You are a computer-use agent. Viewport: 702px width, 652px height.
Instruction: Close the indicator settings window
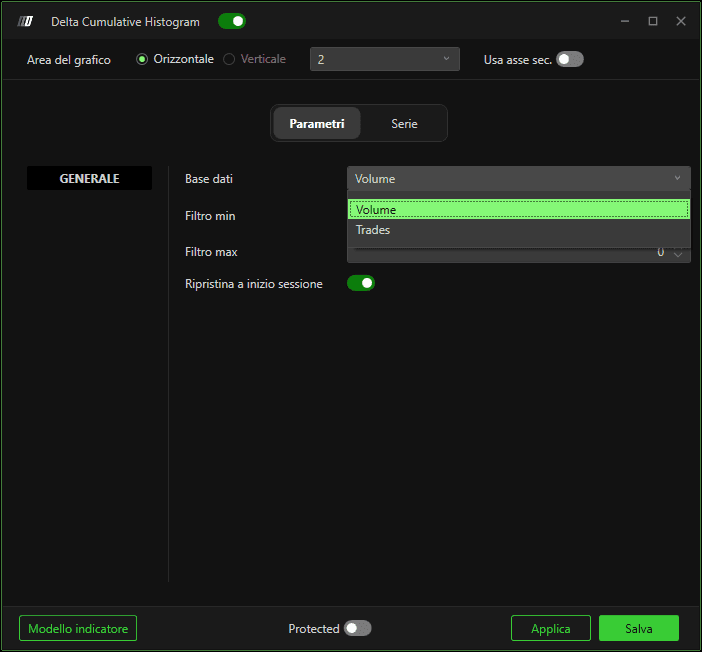pyautogui.click(x=681, y=21)
